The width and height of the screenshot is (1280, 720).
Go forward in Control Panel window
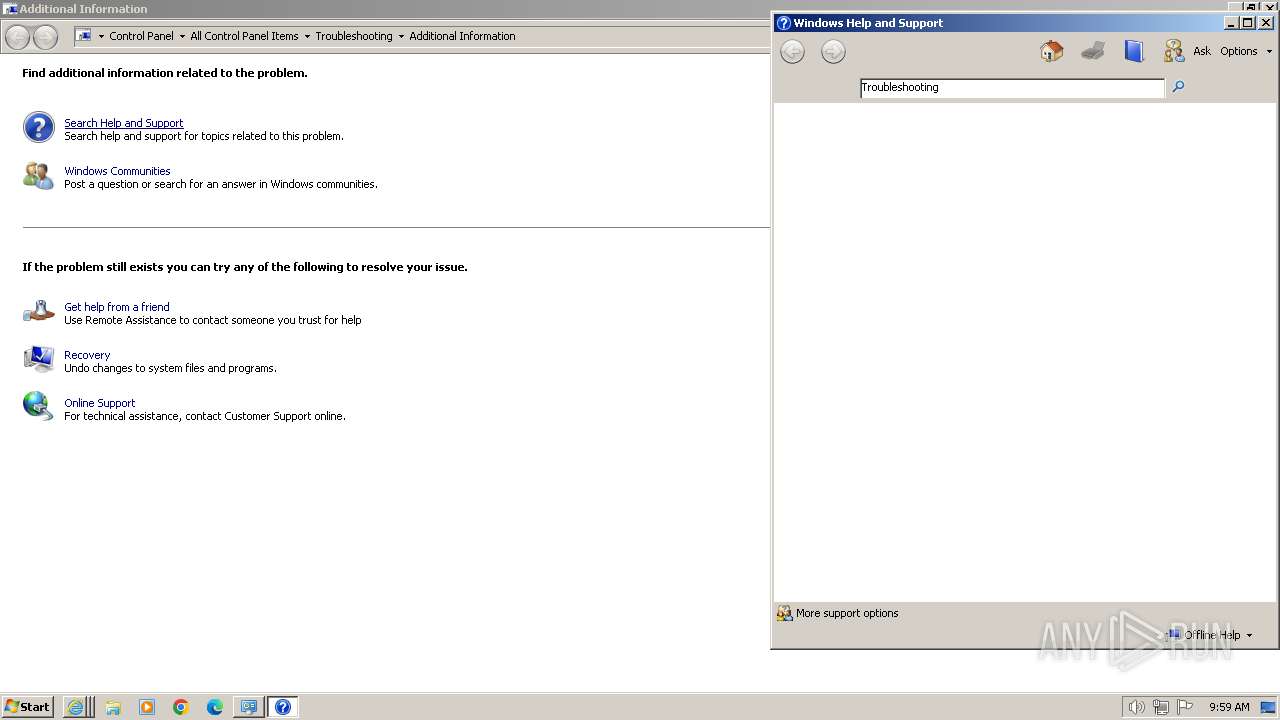click(45, 37)
